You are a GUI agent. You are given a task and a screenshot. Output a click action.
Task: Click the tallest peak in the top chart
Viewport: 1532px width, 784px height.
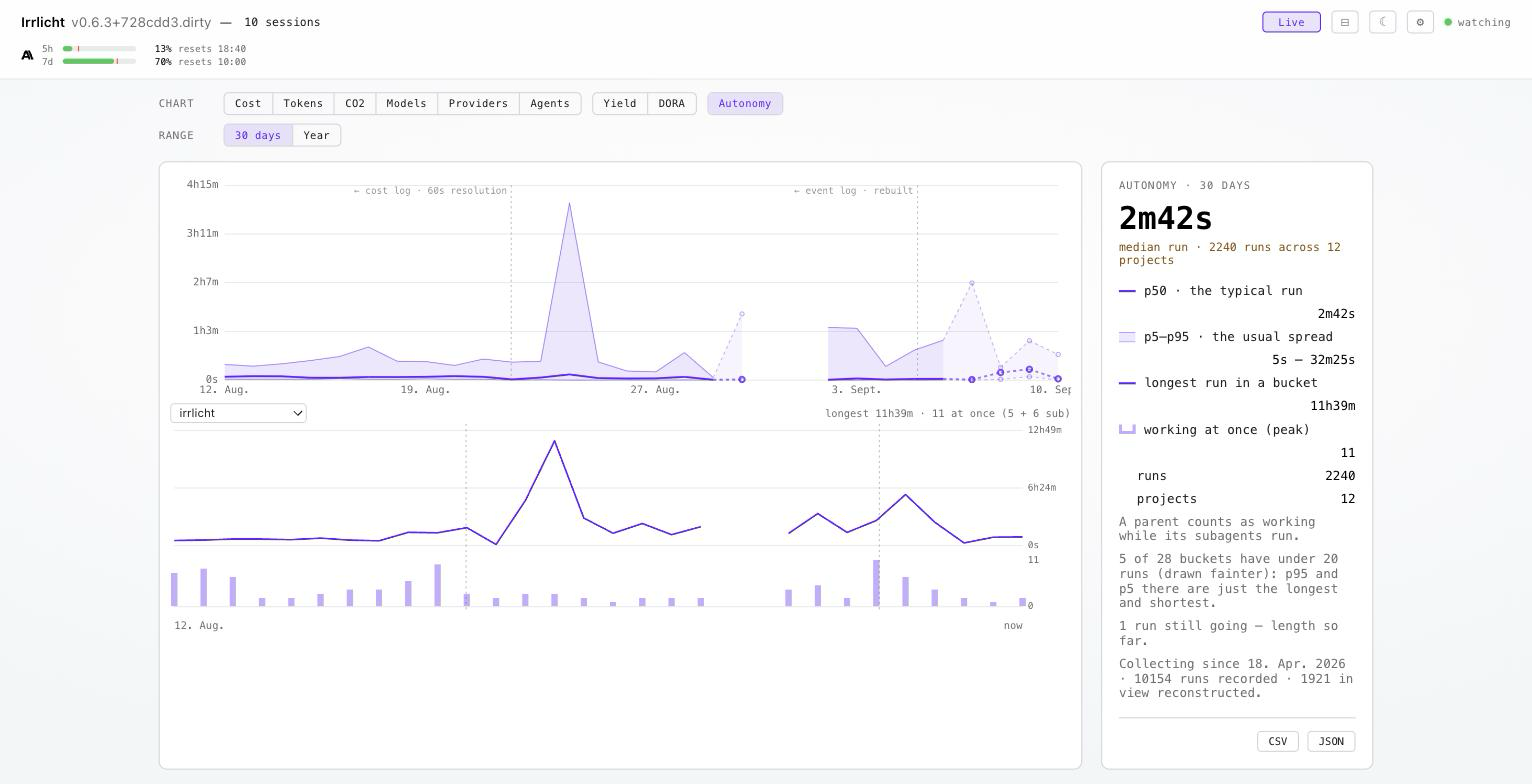(x=569, y=204)
